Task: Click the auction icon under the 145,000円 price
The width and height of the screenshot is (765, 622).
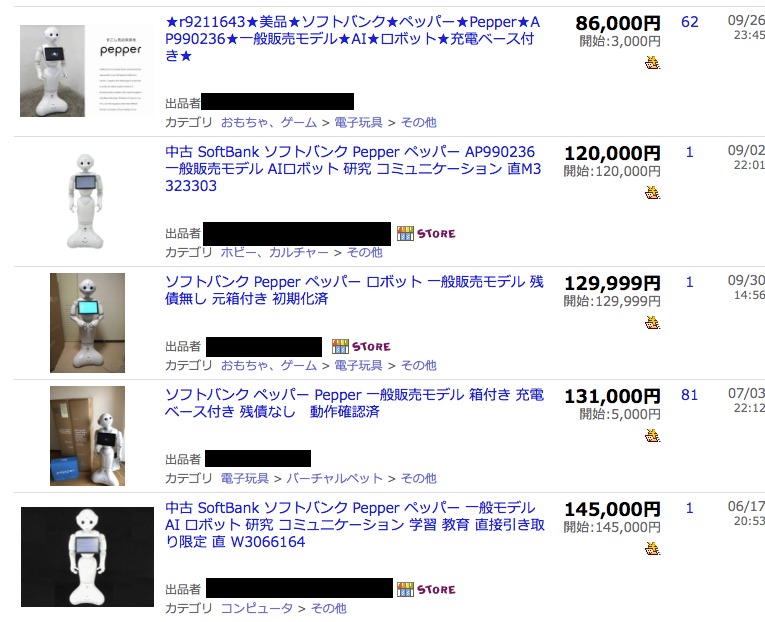Action: pyautogui.click(x=652, y=548)
